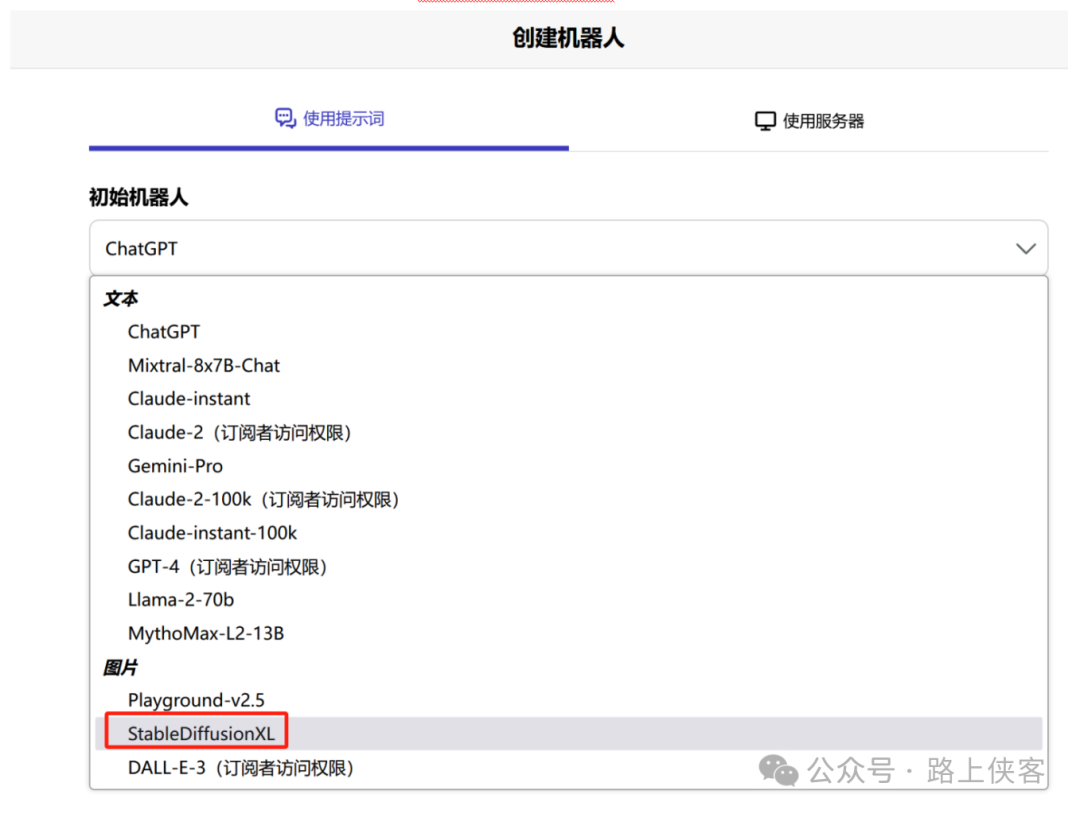Viewport: 1080px width, 814px height.
Task: Click the monitor icon beside 使用服务器
Action: [765, 121]
